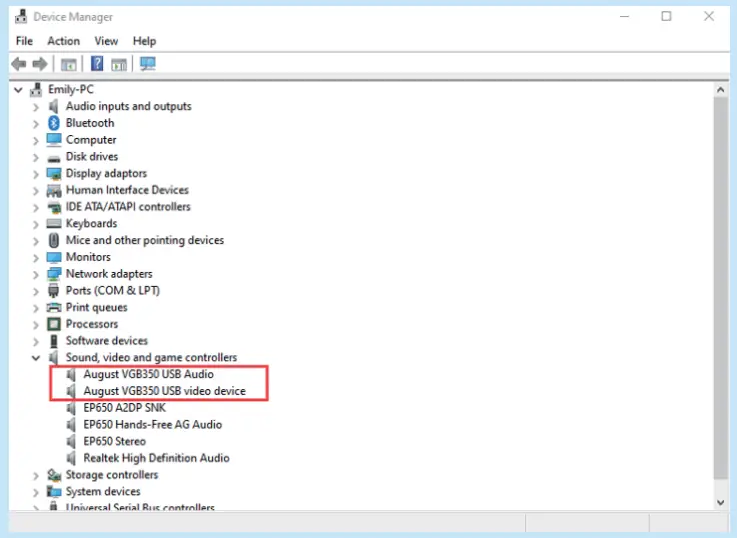737x538 pixels.
Task: Click the IDE ATA/ATAPI controllers icon
Action: click(54, 207)
